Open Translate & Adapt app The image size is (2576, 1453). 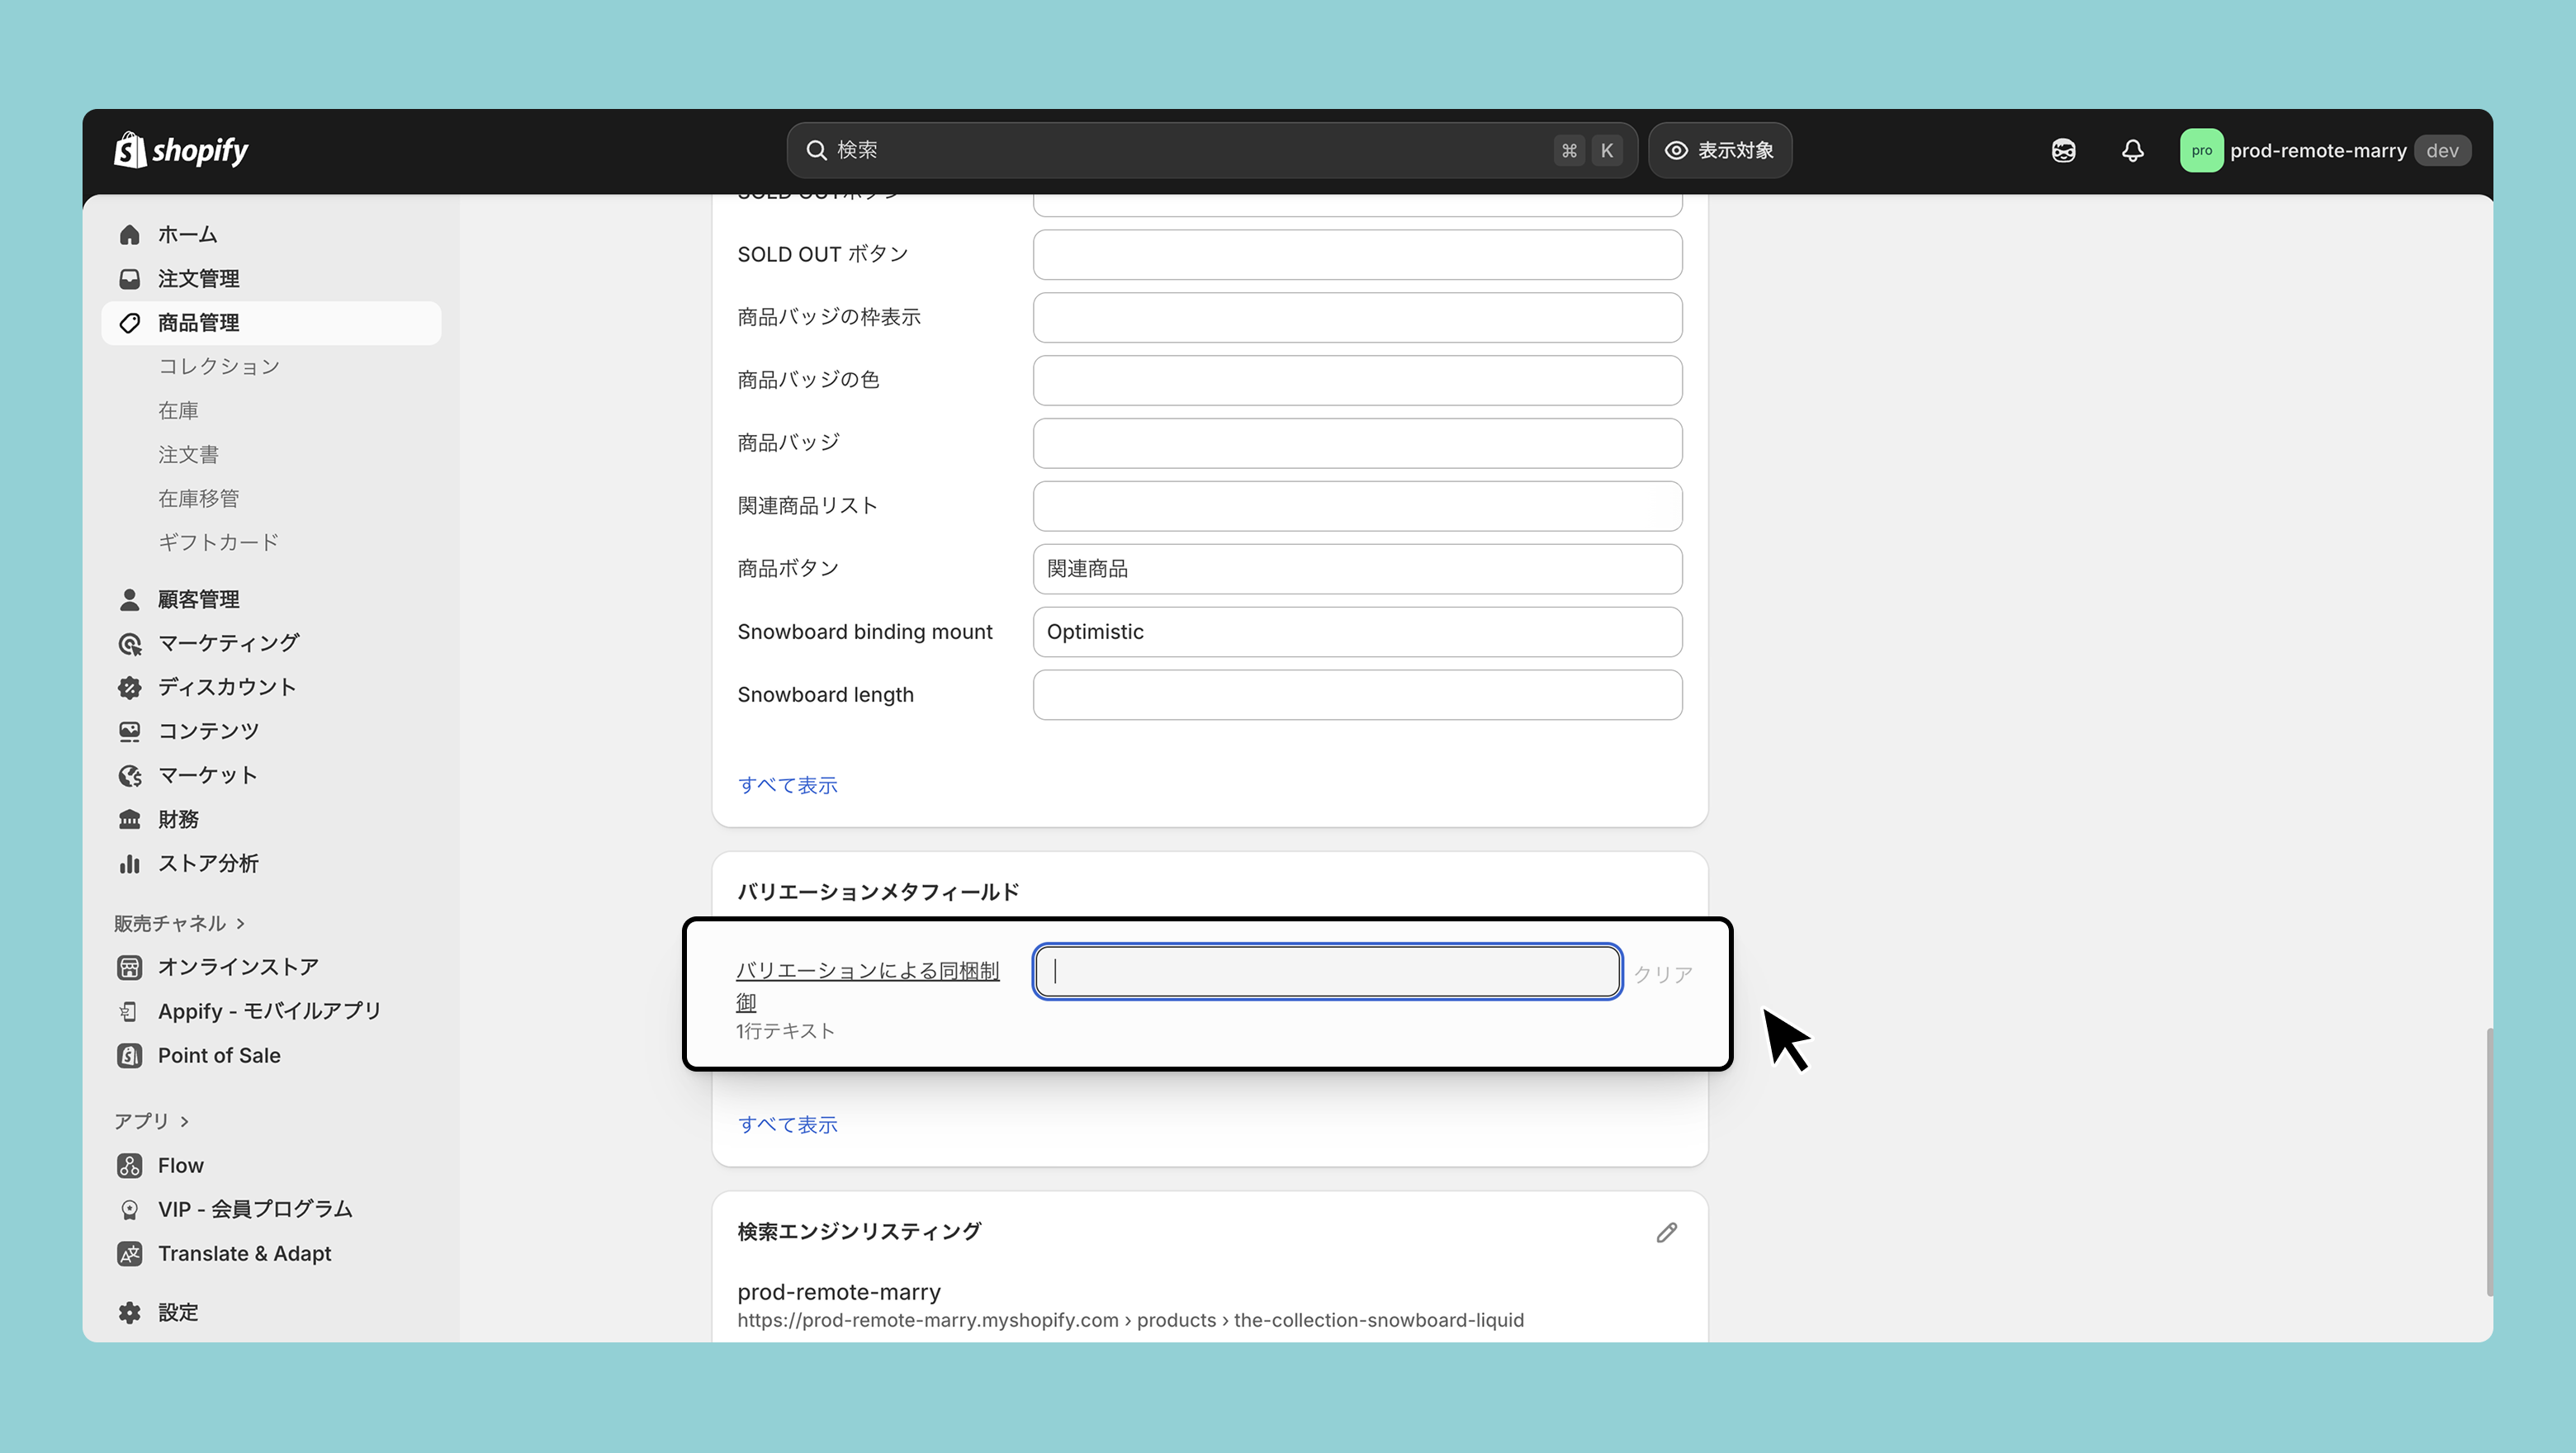pos(244,1253)
